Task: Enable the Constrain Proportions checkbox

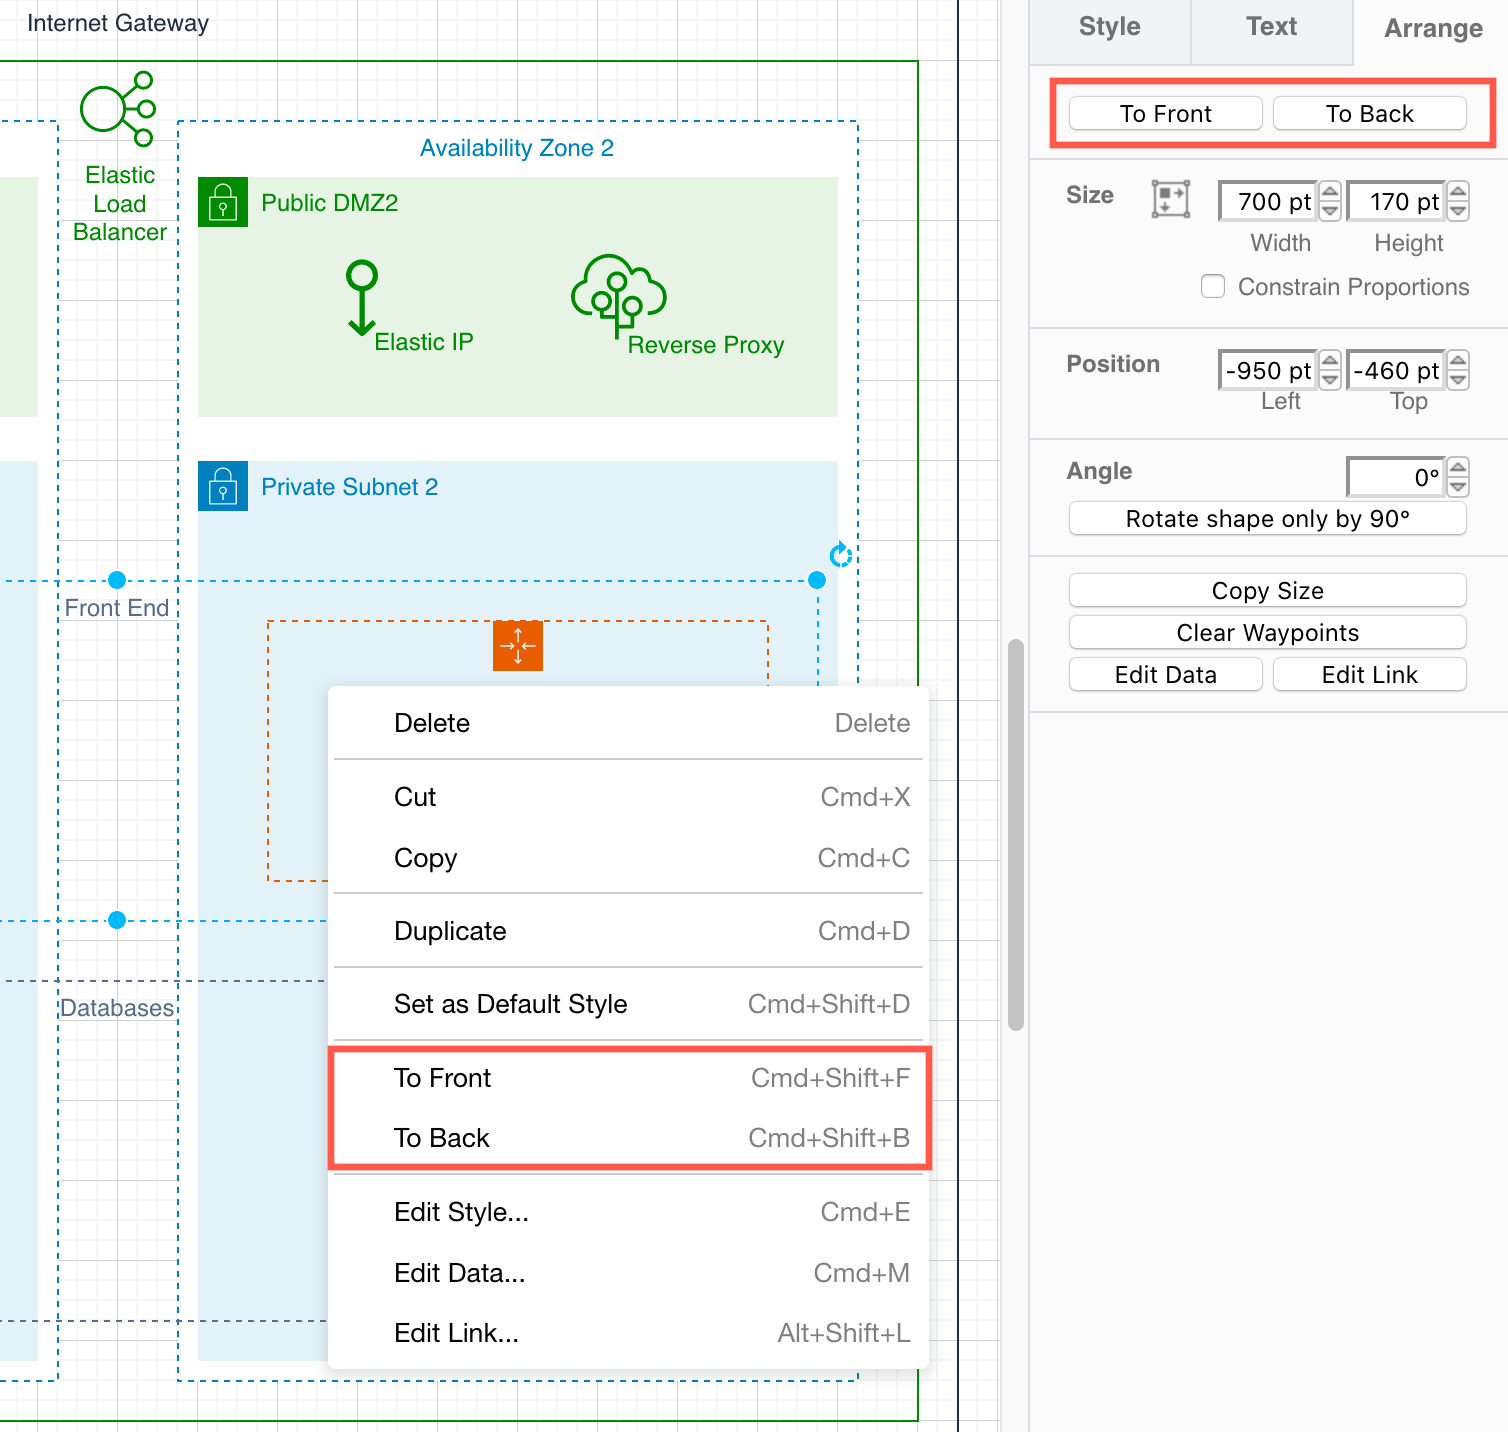Action: tap(1212, 286)
